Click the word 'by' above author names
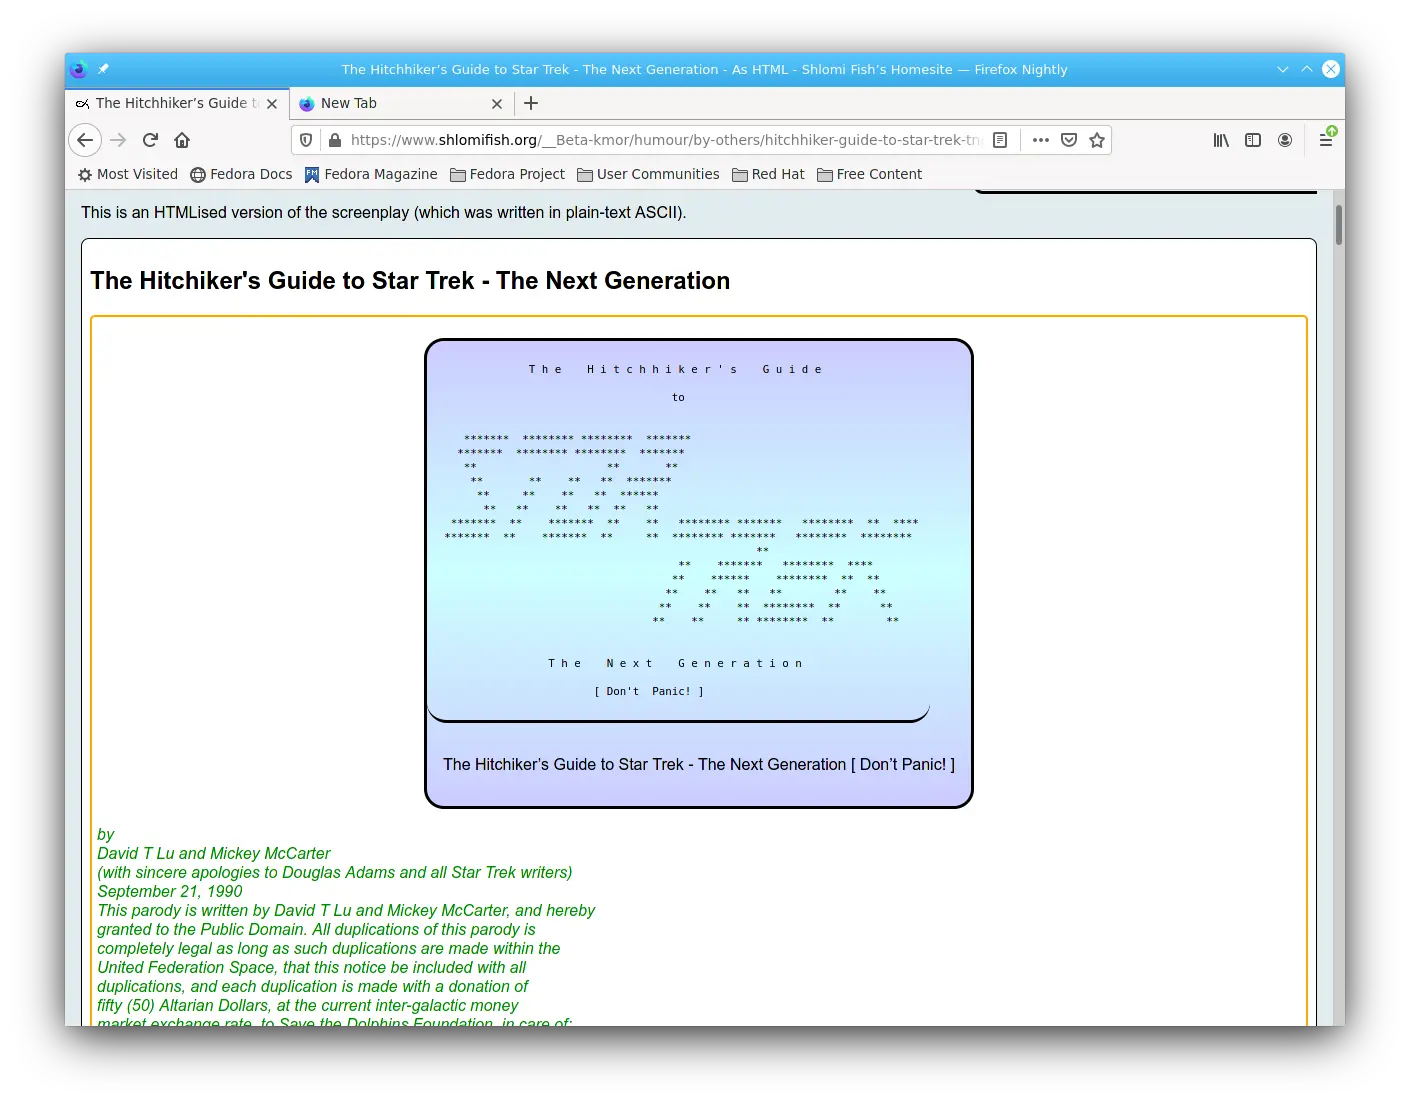This screenshot has height=1103, width=1410. (x=105, y=834)
